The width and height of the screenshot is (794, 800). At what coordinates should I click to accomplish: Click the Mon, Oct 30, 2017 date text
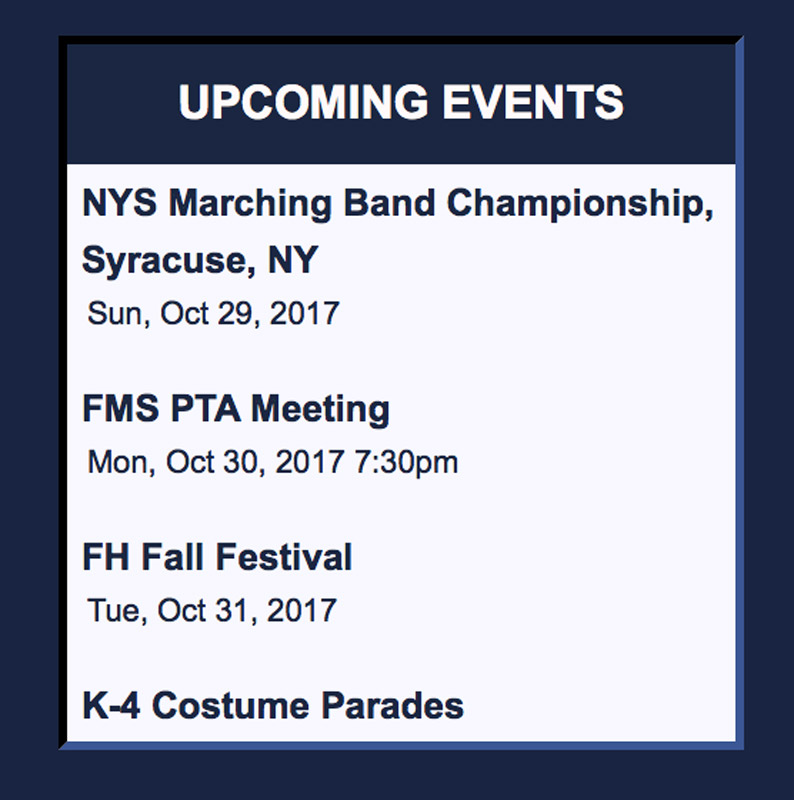pos(216,462)
